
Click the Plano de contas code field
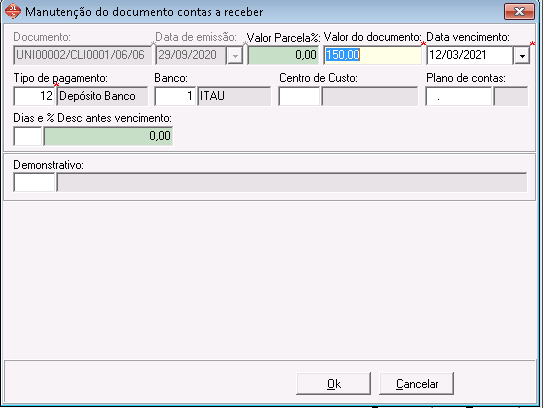pos(459,96)
